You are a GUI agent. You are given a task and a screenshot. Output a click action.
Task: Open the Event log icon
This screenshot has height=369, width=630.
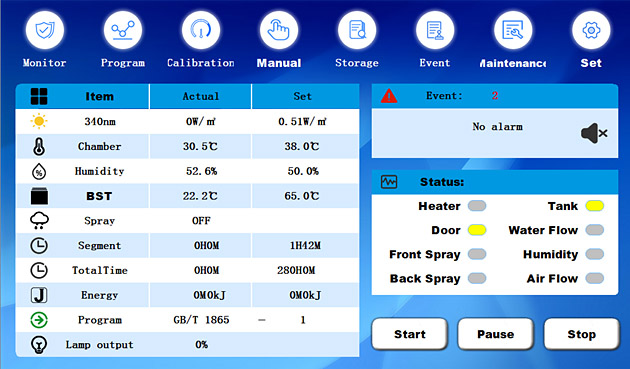click(435, 30)
